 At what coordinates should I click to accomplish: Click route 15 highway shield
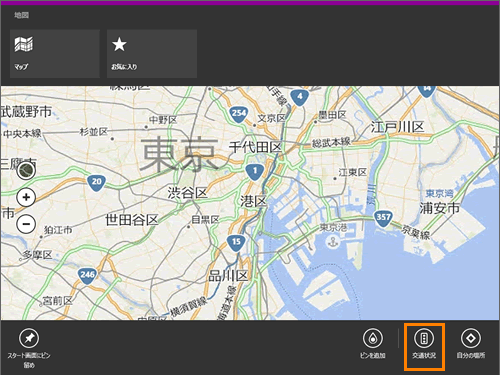click(x=236, y=242)
